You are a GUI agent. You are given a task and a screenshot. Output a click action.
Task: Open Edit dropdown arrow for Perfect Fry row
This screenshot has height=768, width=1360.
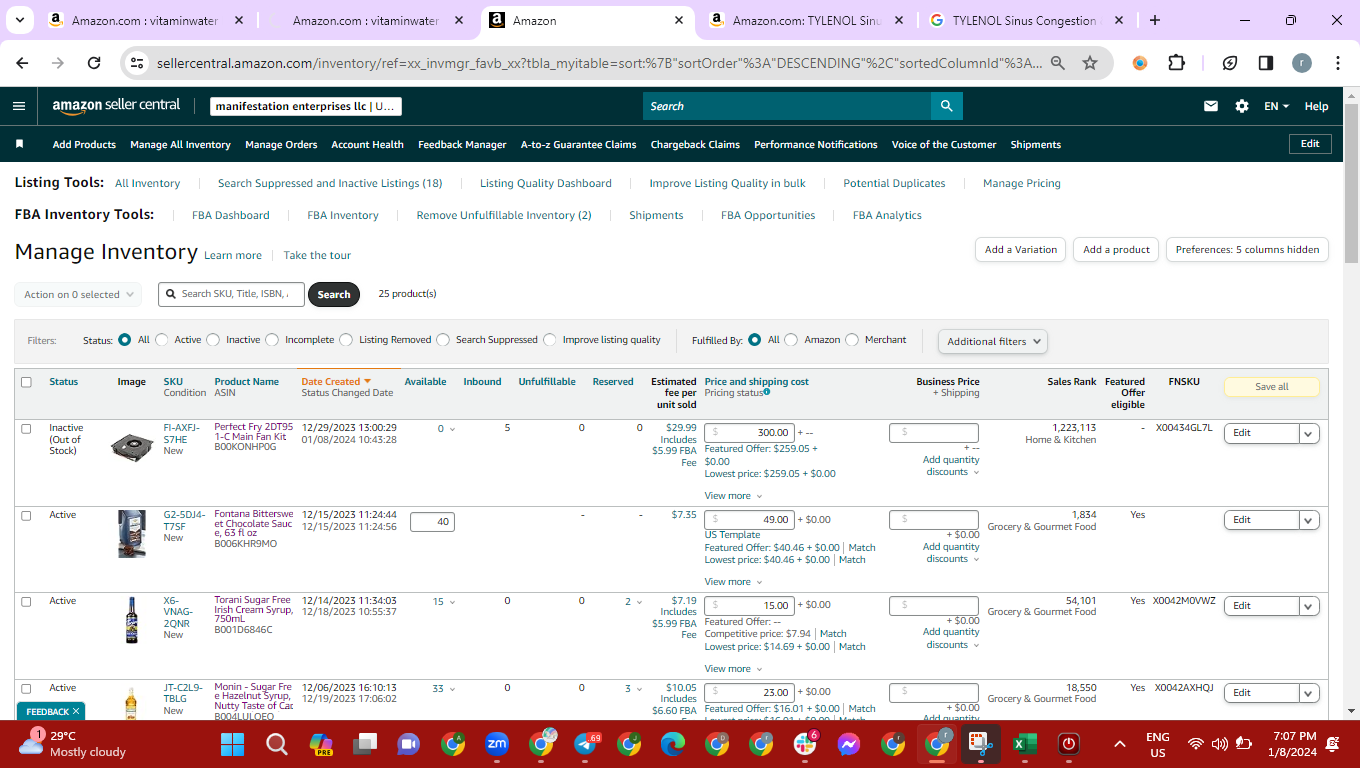click(1310, 433)
